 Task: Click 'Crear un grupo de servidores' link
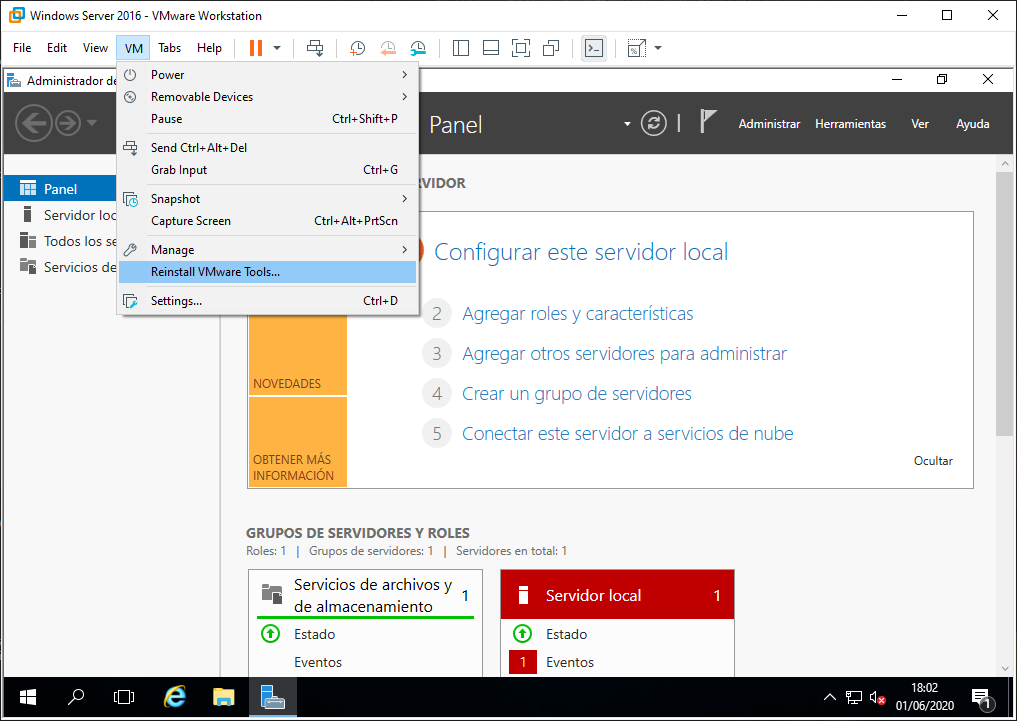(576, 394)
